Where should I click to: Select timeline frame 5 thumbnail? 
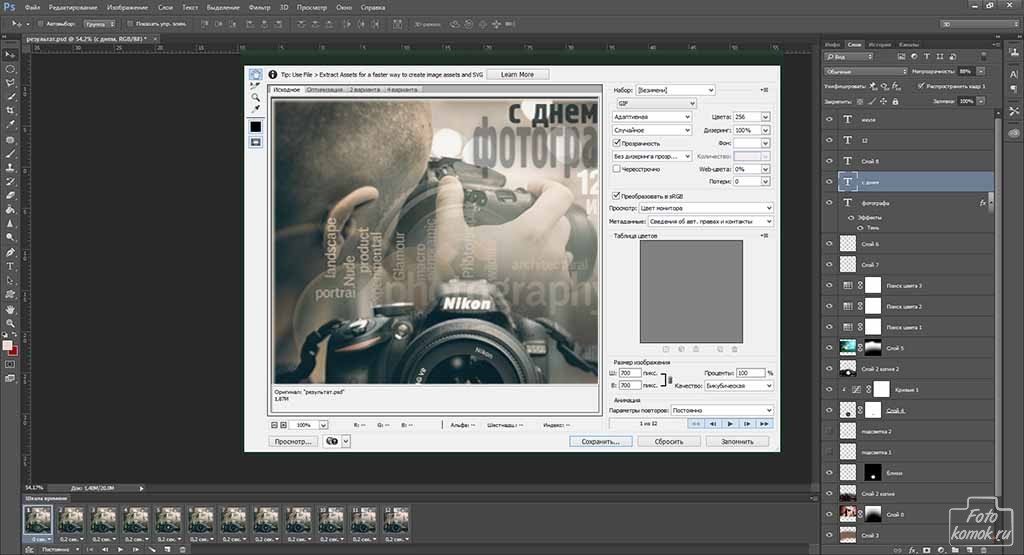click(x=168, y=520)
